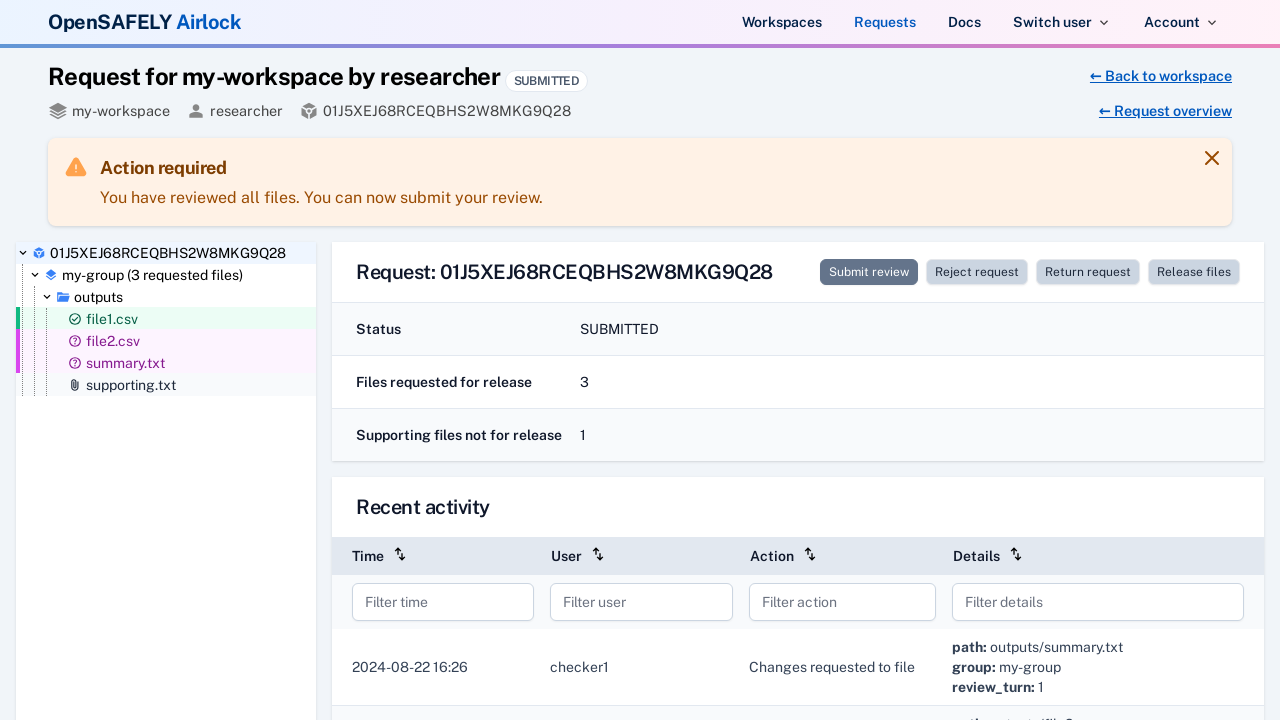Focus the Filter details input
This screenshot has height=720, width=1280.
coord(1098,602)
